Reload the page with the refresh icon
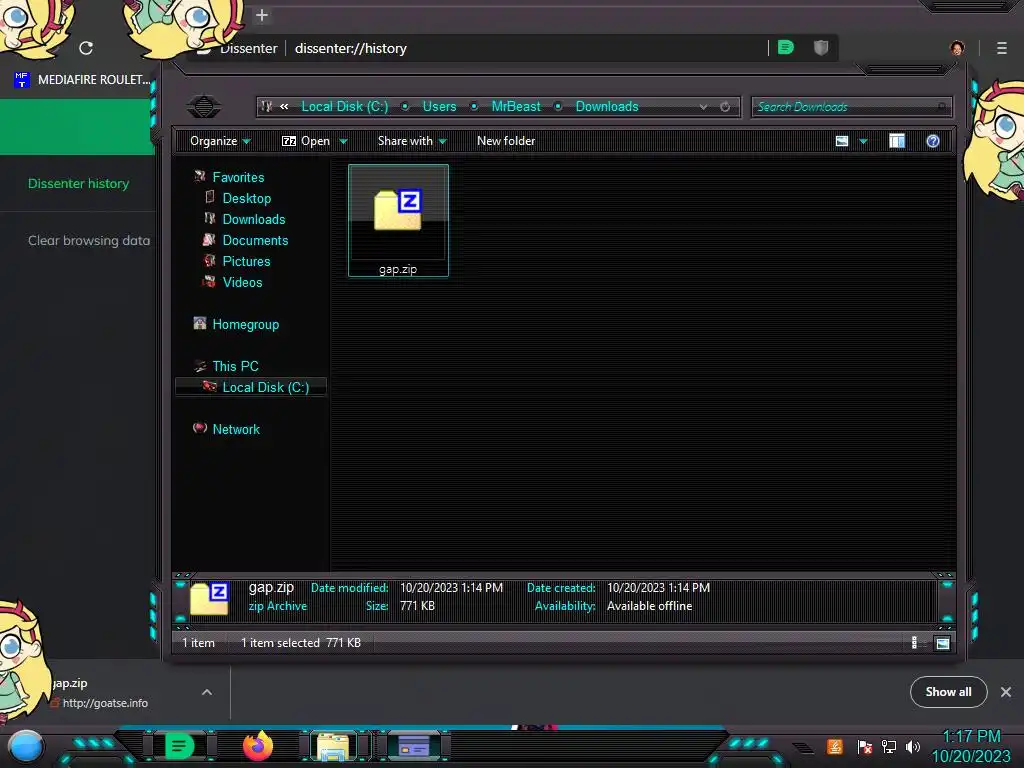 coord(86,48)
